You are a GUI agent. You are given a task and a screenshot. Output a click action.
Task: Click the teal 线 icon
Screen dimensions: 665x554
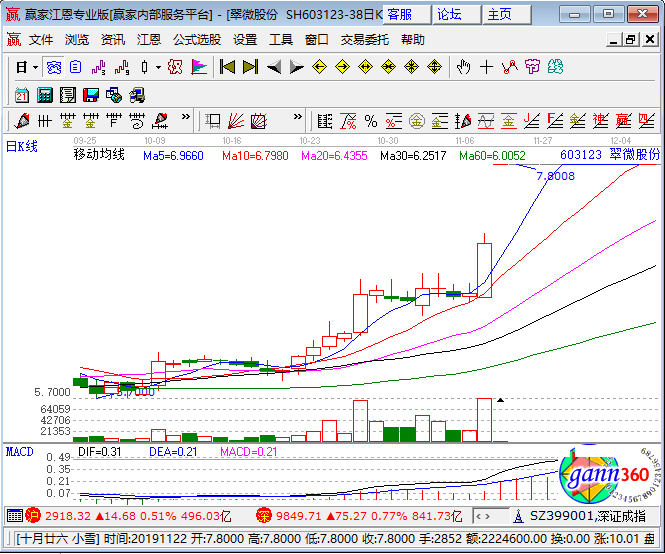pyautogui.click(x=555, y=67)
